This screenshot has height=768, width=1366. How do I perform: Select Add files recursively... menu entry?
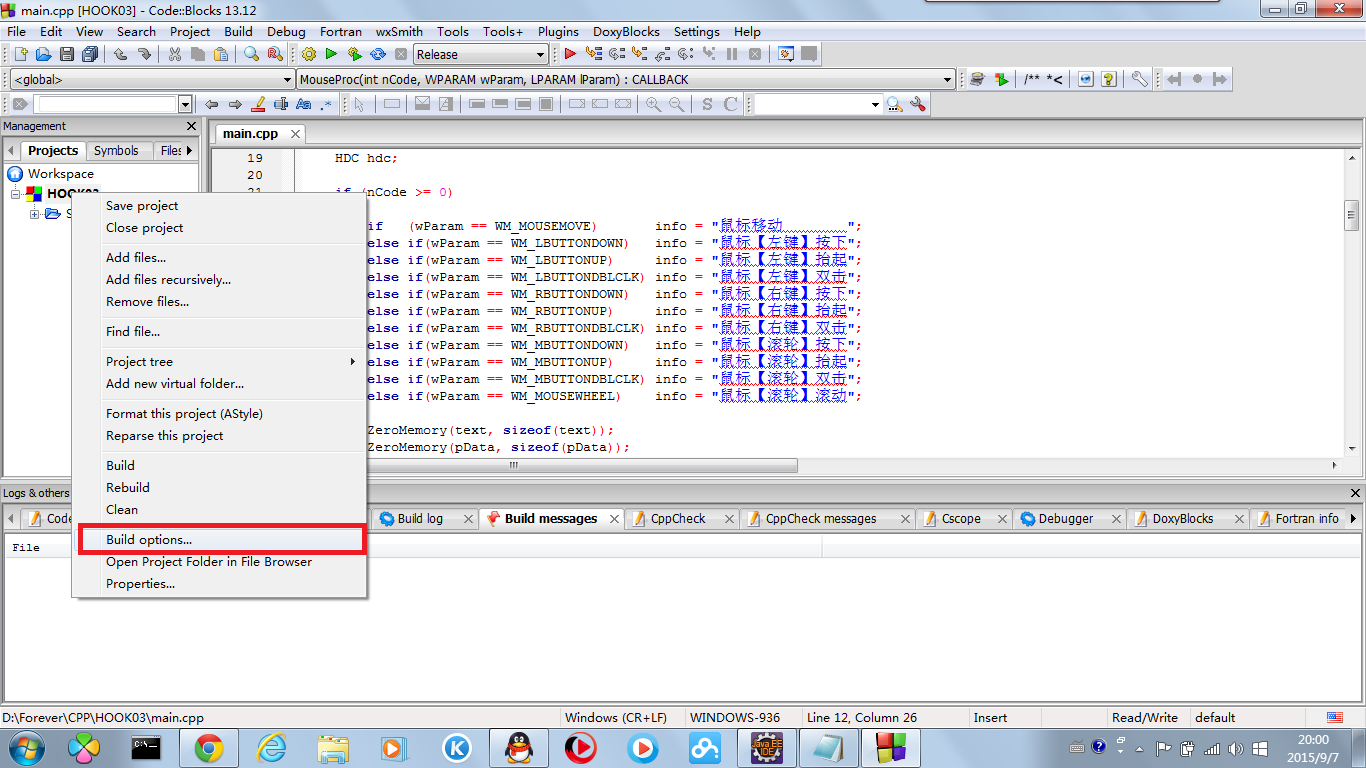coord(220,279)
